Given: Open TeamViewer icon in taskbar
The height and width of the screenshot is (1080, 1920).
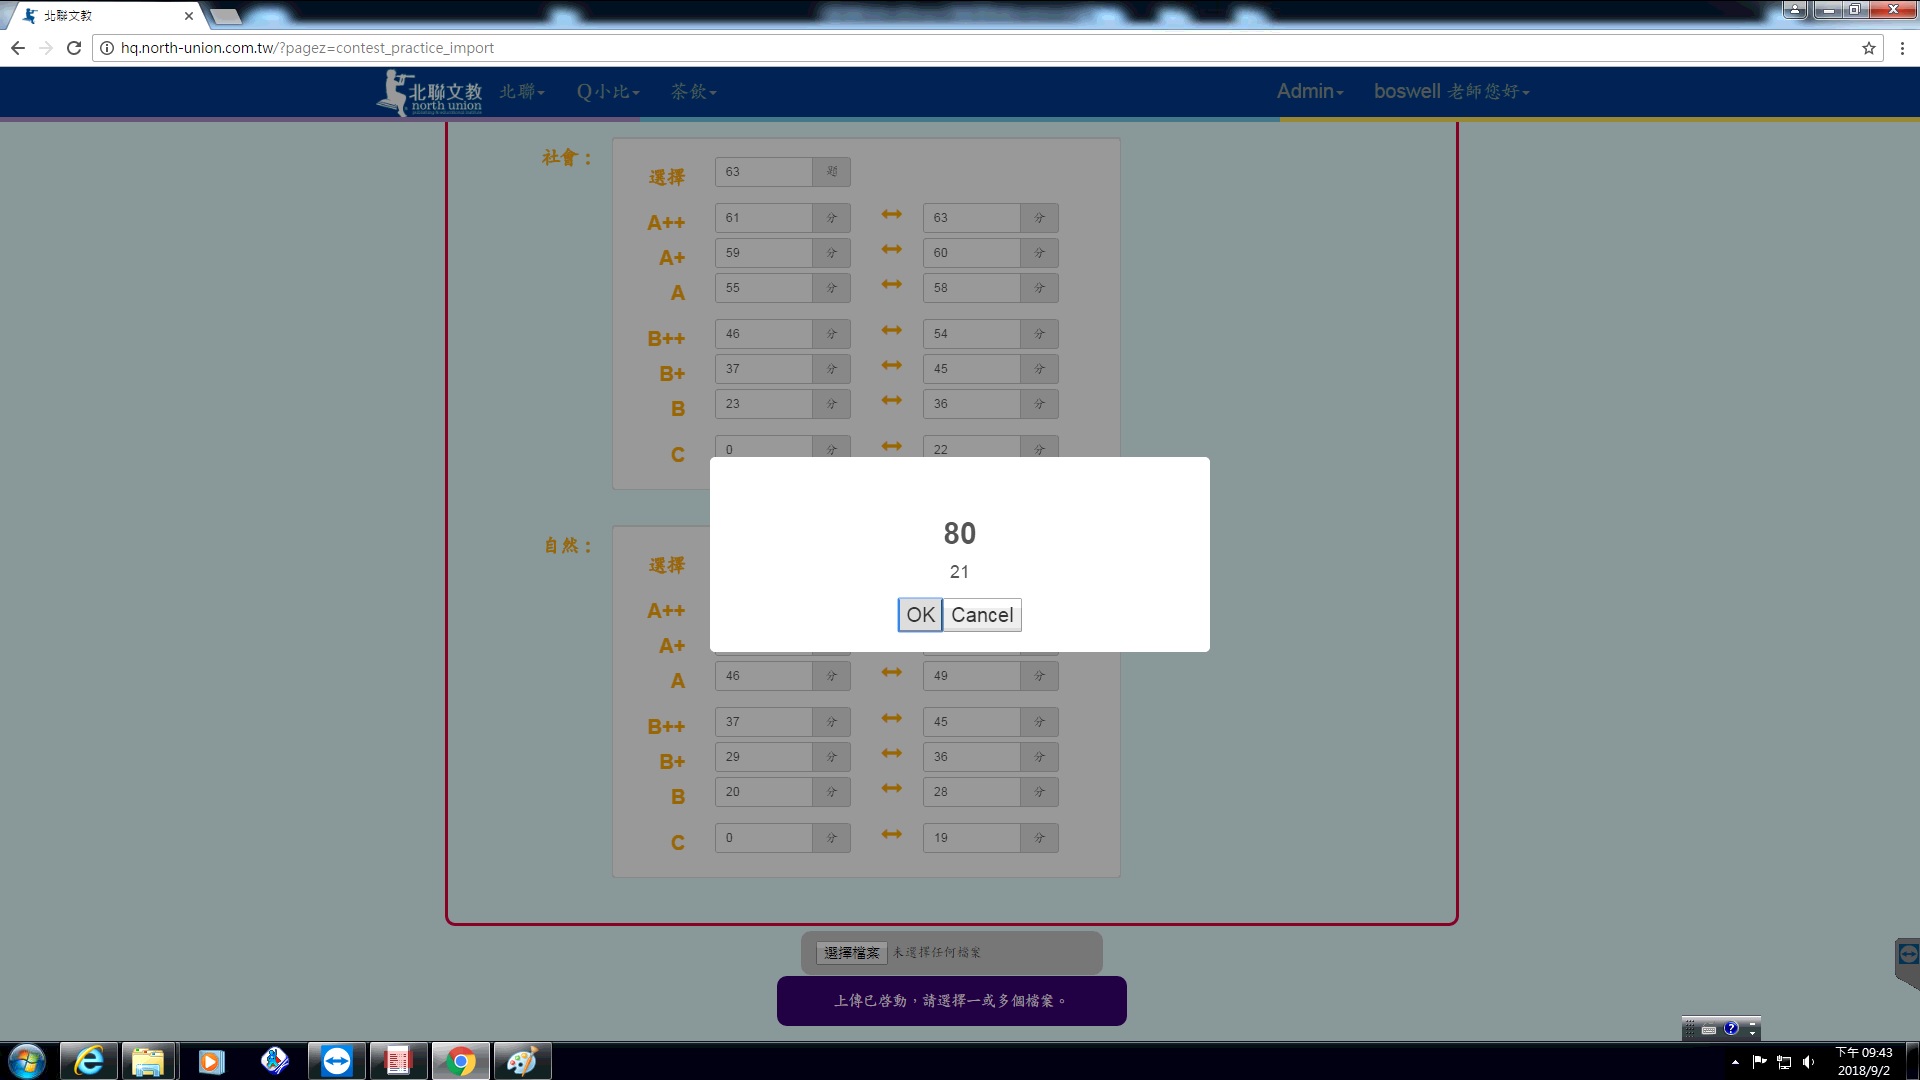Looking at the screenshot, I should [336, 1061].
